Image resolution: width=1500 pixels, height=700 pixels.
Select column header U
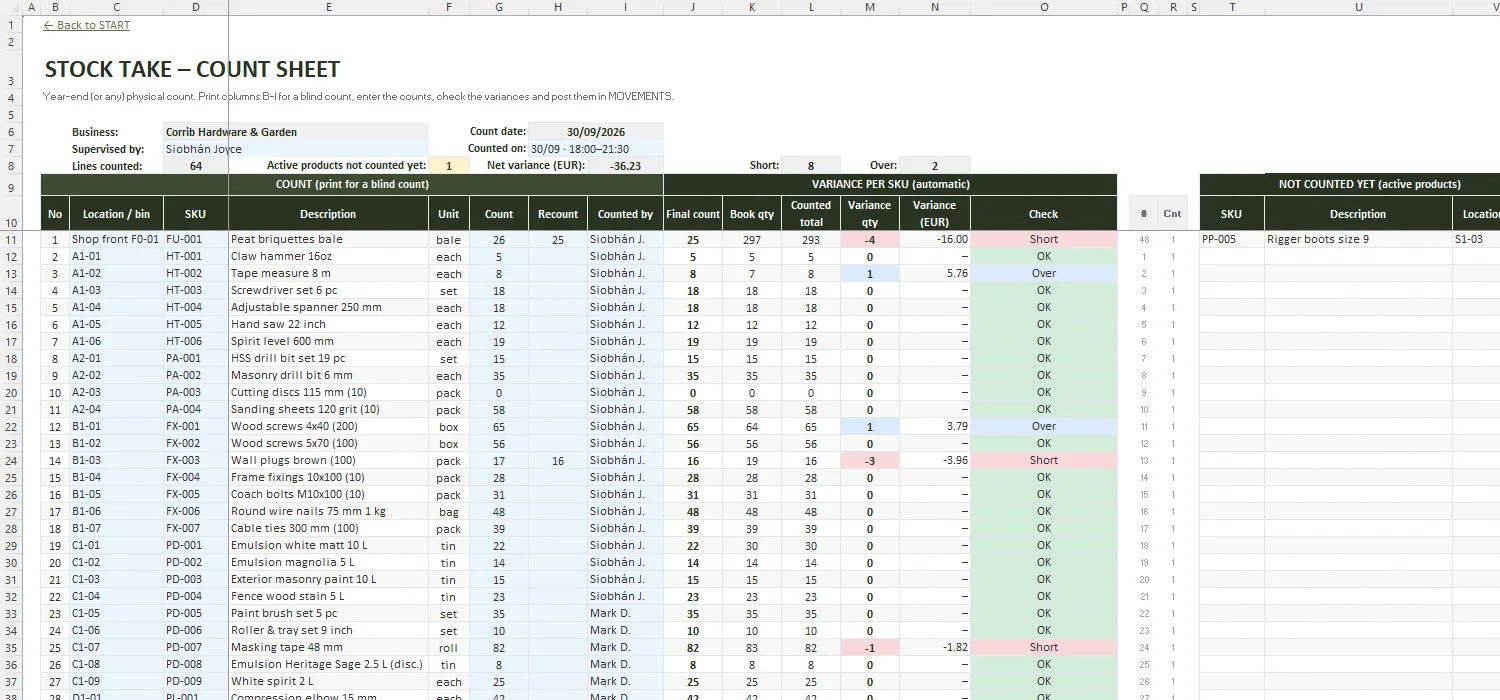[1358, 7]
